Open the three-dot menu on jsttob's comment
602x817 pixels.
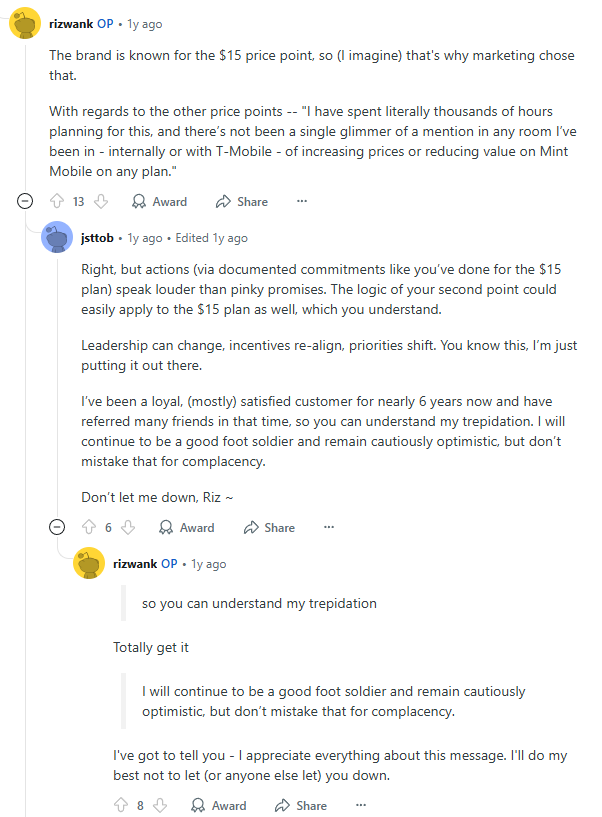[x=330, y=527]
